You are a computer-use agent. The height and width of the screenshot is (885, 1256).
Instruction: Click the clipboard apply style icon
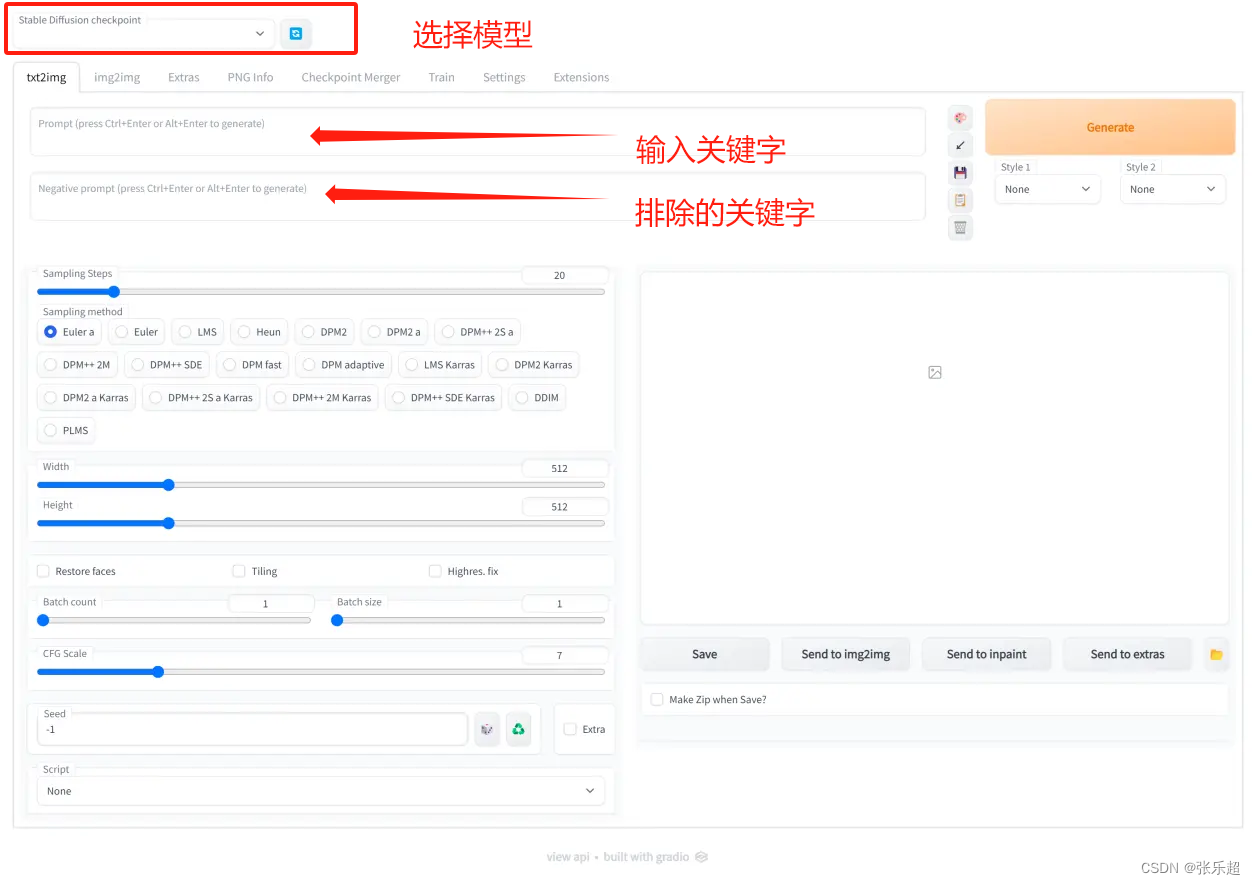(x=960, y=200)
